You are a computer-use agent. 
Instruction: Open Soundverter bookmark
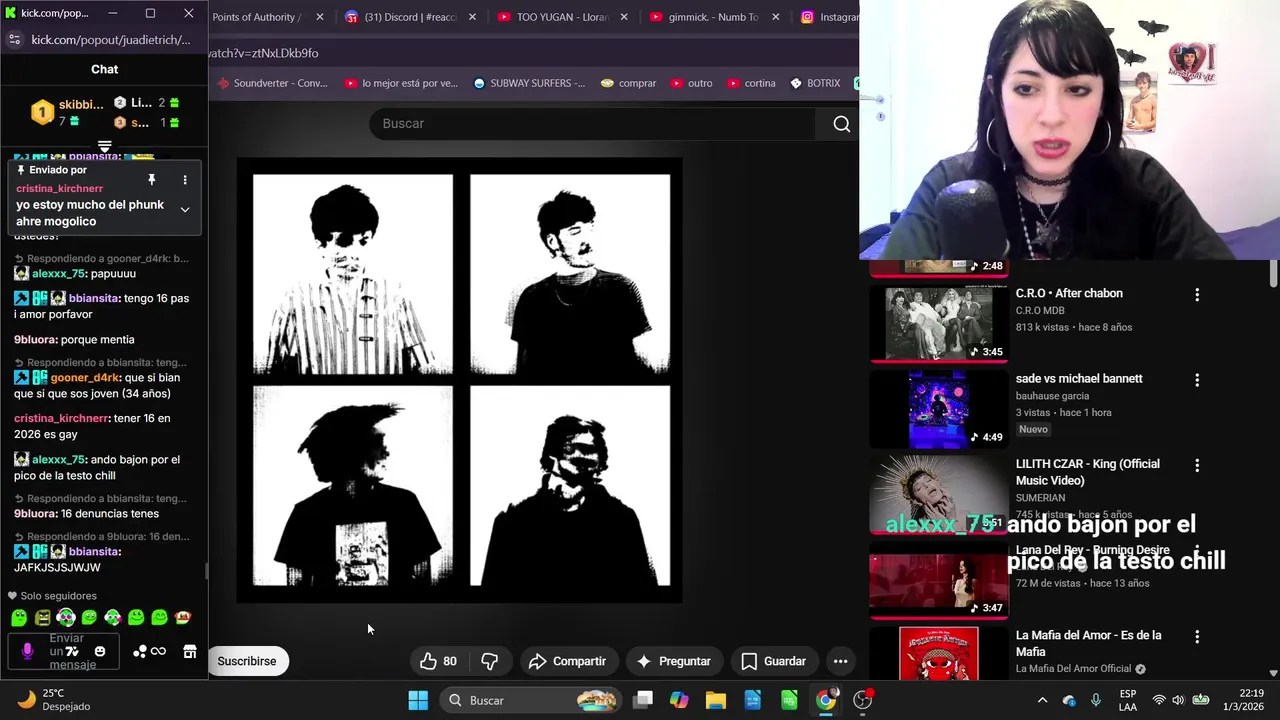point(271,83)
